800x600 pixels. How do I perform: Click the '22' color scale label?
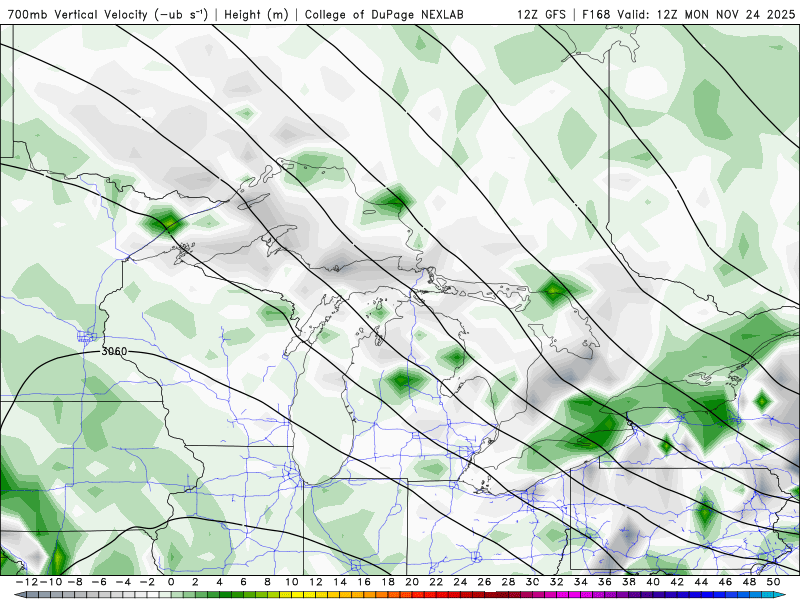click(x=436, y=582)
